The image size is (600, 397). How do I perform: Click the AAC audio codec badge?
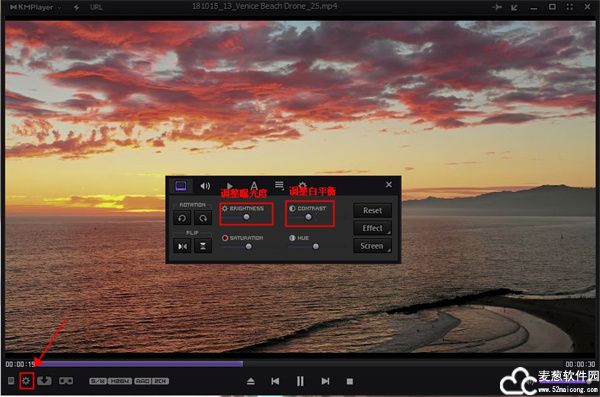143,381
